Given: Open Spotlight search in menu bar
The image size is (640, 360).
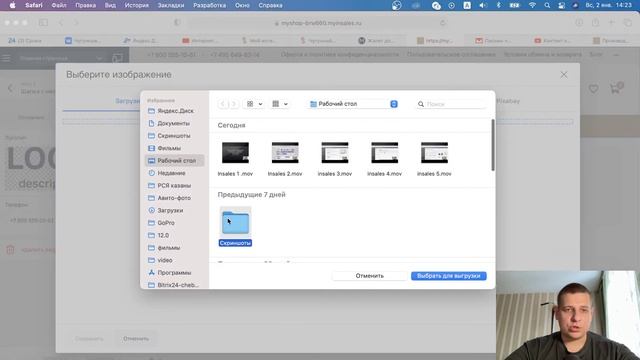Looking at the screenshot, I should click(x=547, y=5).
